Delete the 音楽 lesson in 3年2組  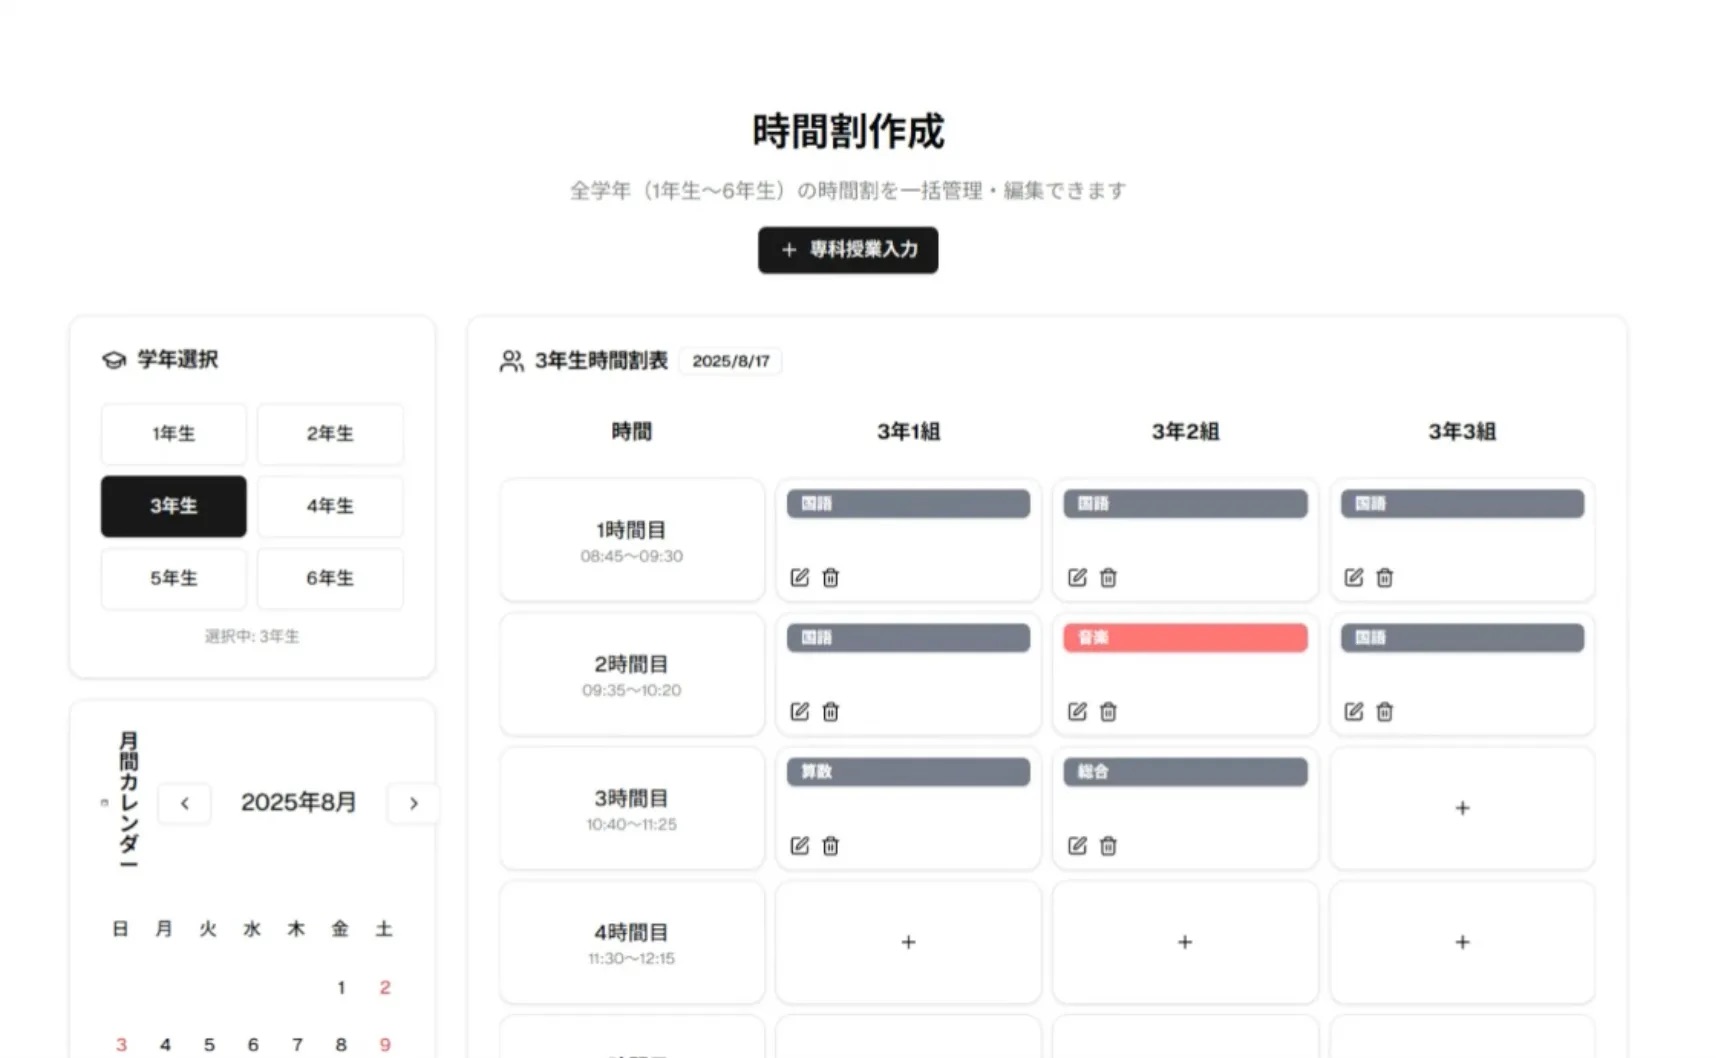pyautogui.click(x=1108, y=711)
